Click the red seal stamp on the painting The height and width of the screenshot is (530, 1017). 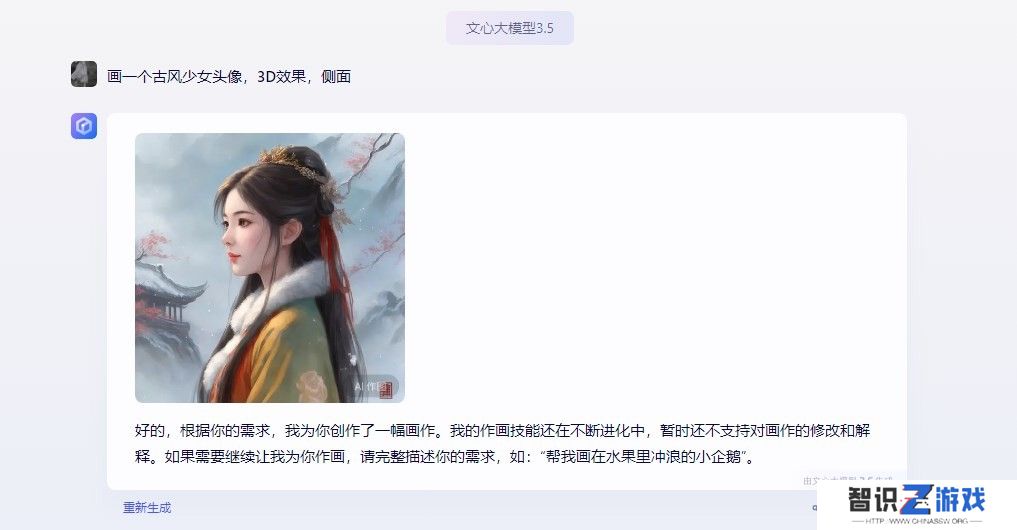(387, 389)
